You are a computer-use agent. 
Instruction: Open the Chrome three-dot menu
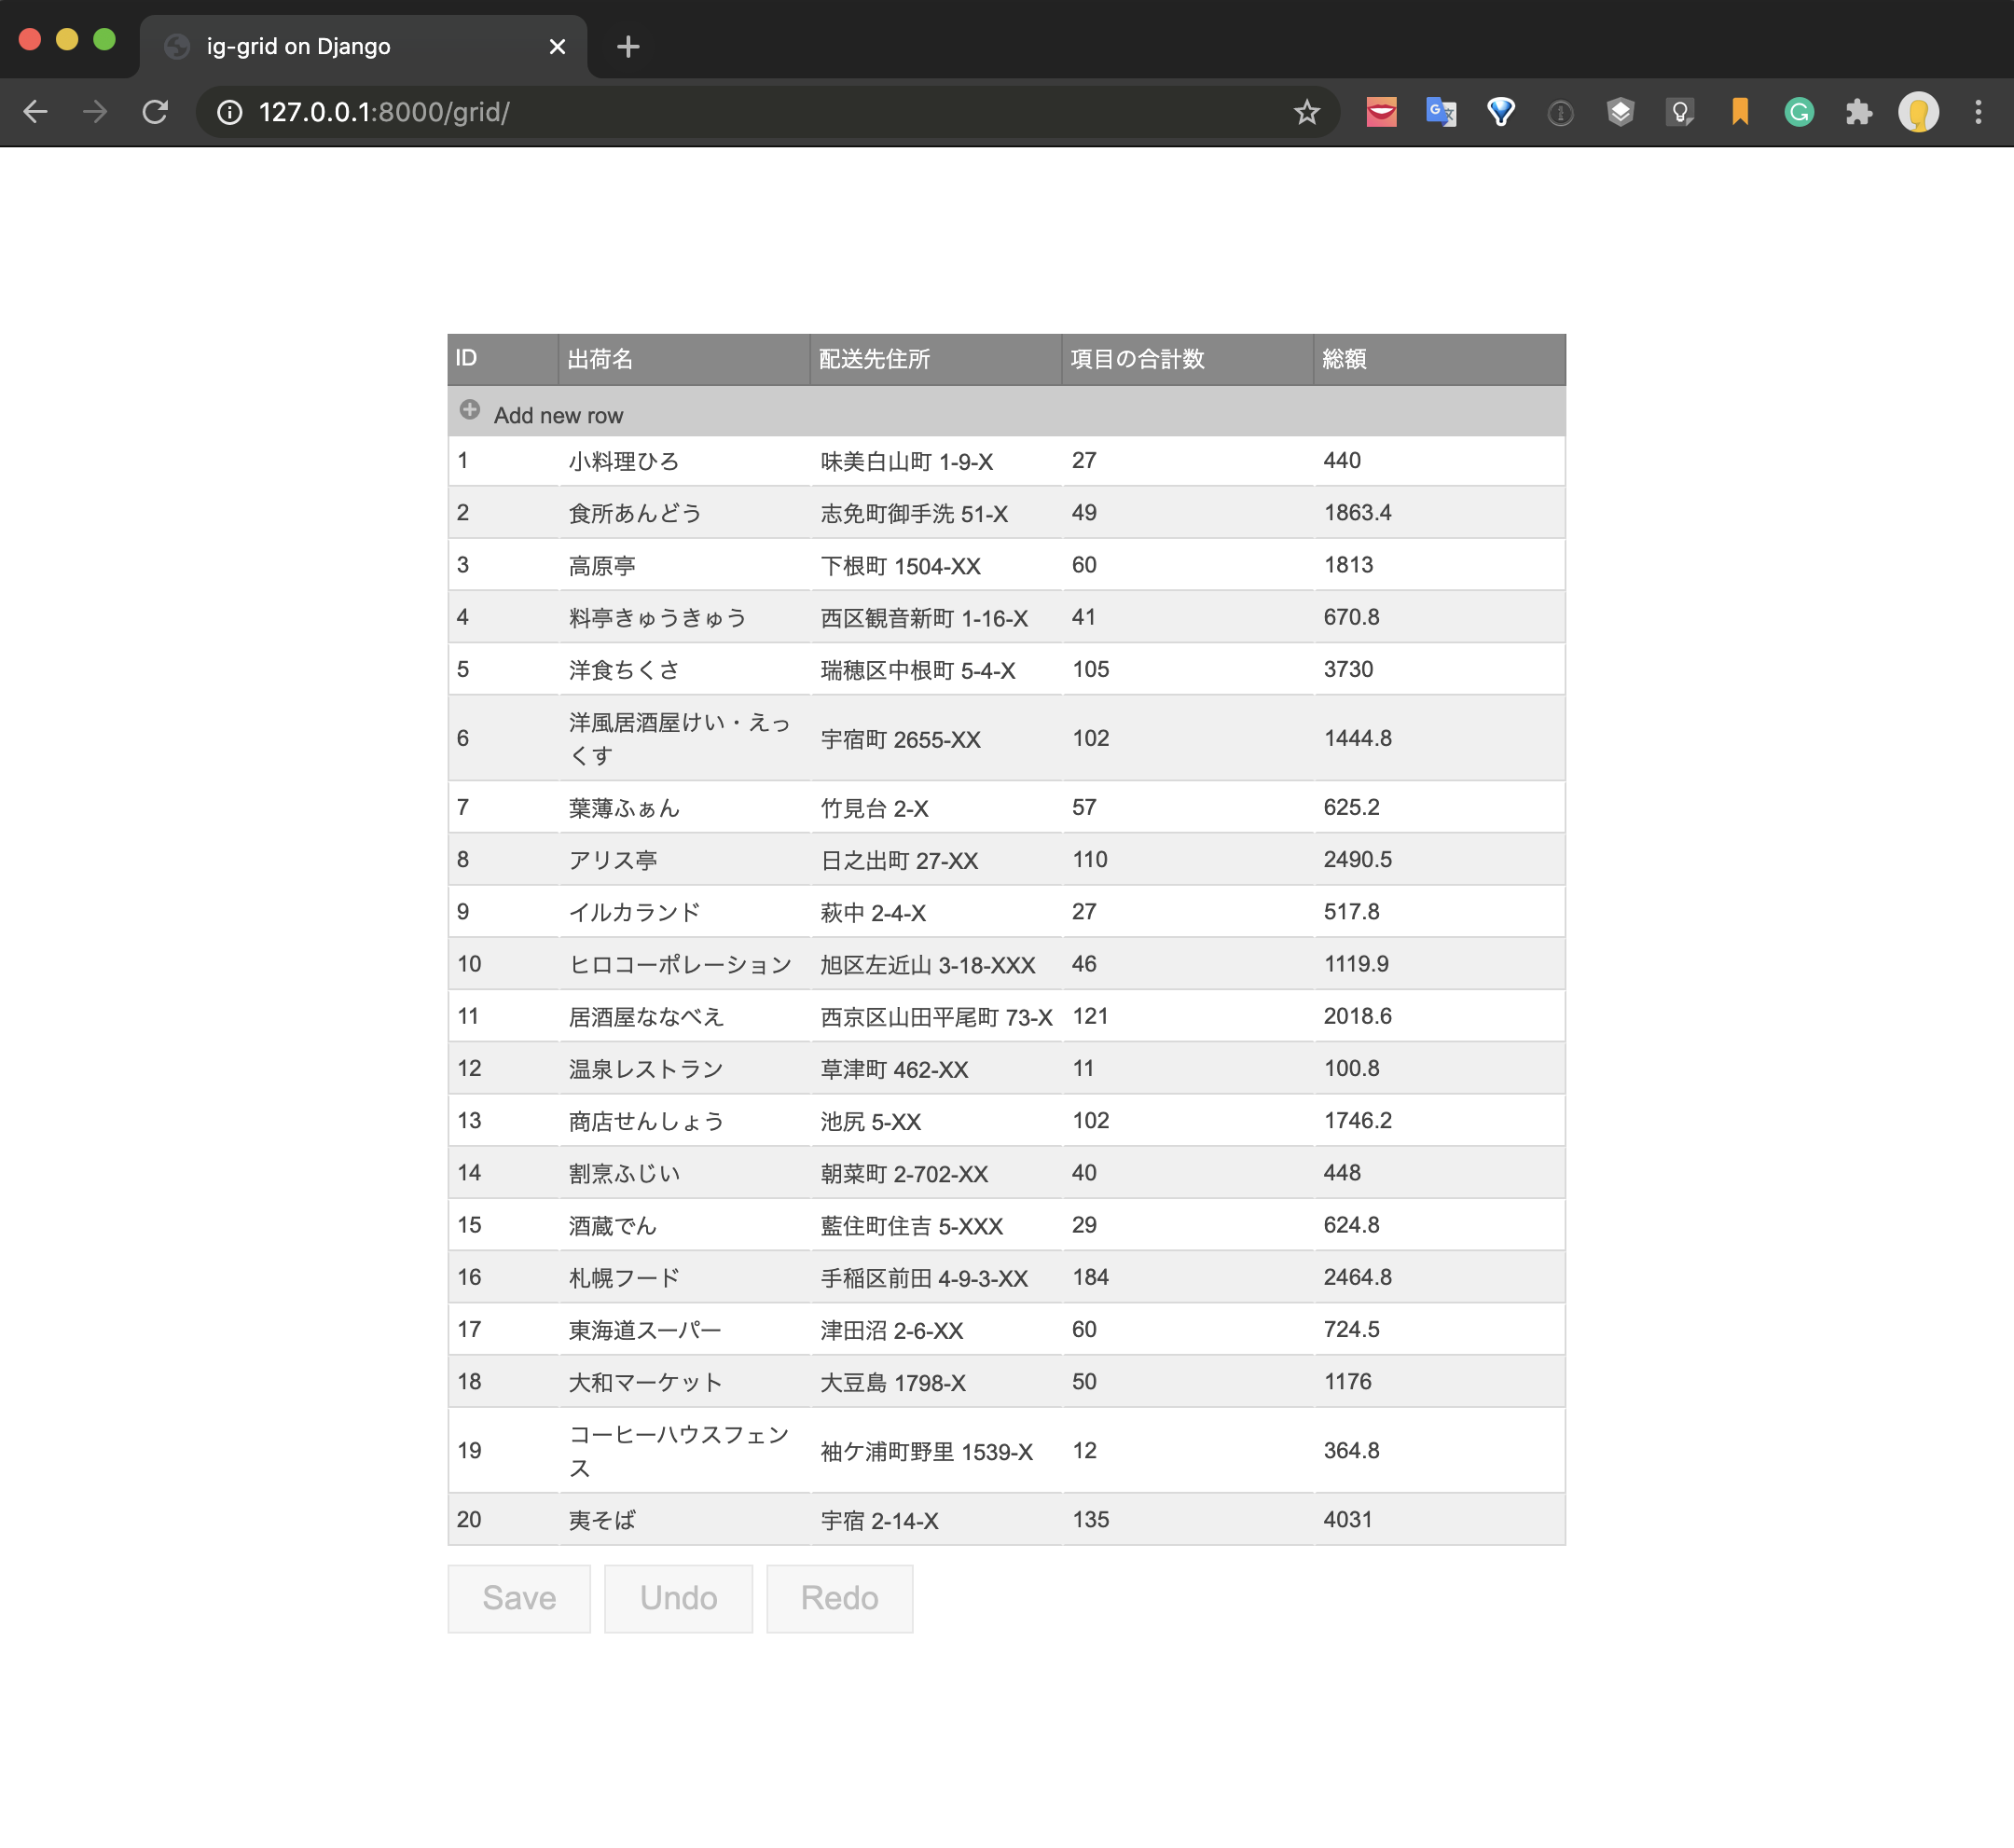coord(1979,112)
